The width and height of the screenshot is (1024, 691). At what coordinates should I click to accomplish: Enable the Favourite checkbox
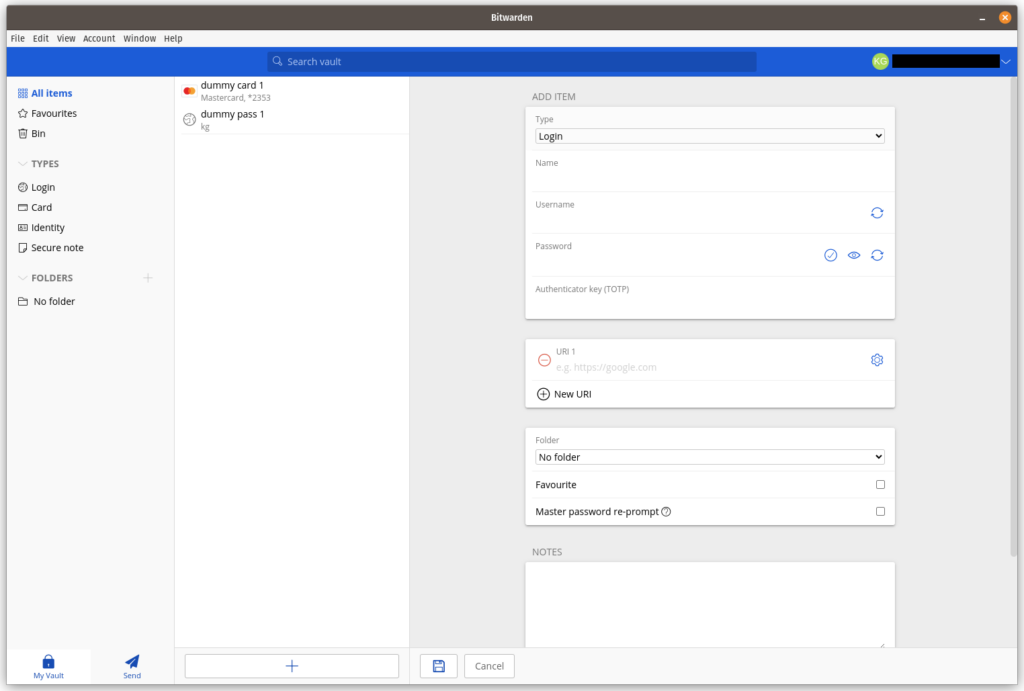pyautogui.click(x=880, y=485)
